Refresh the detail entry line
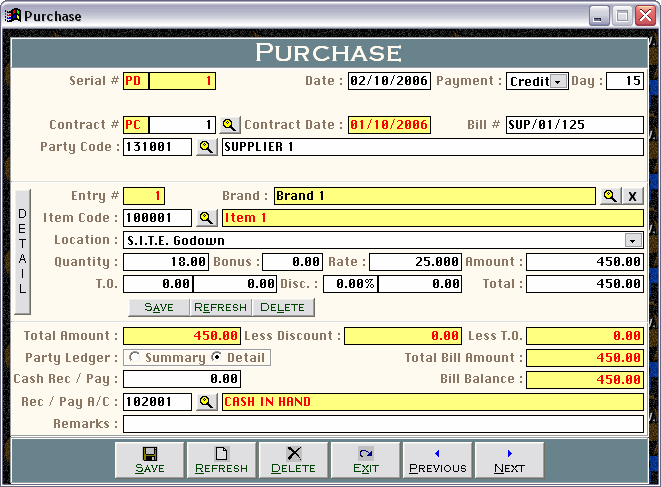The height and width of the screenshot is (487, 661). click(220, 307)
